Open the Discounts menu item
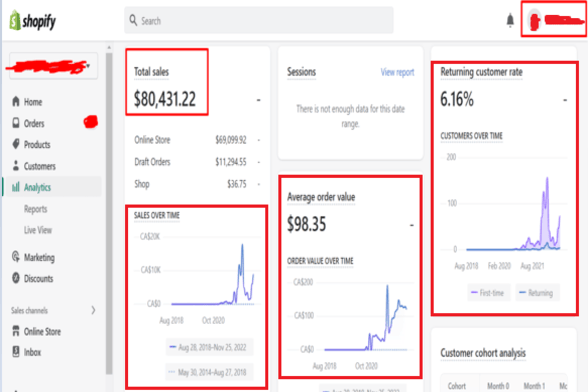The height and width of the screenshot is (392, 588). pyautogui.click(x=39, y=279)
